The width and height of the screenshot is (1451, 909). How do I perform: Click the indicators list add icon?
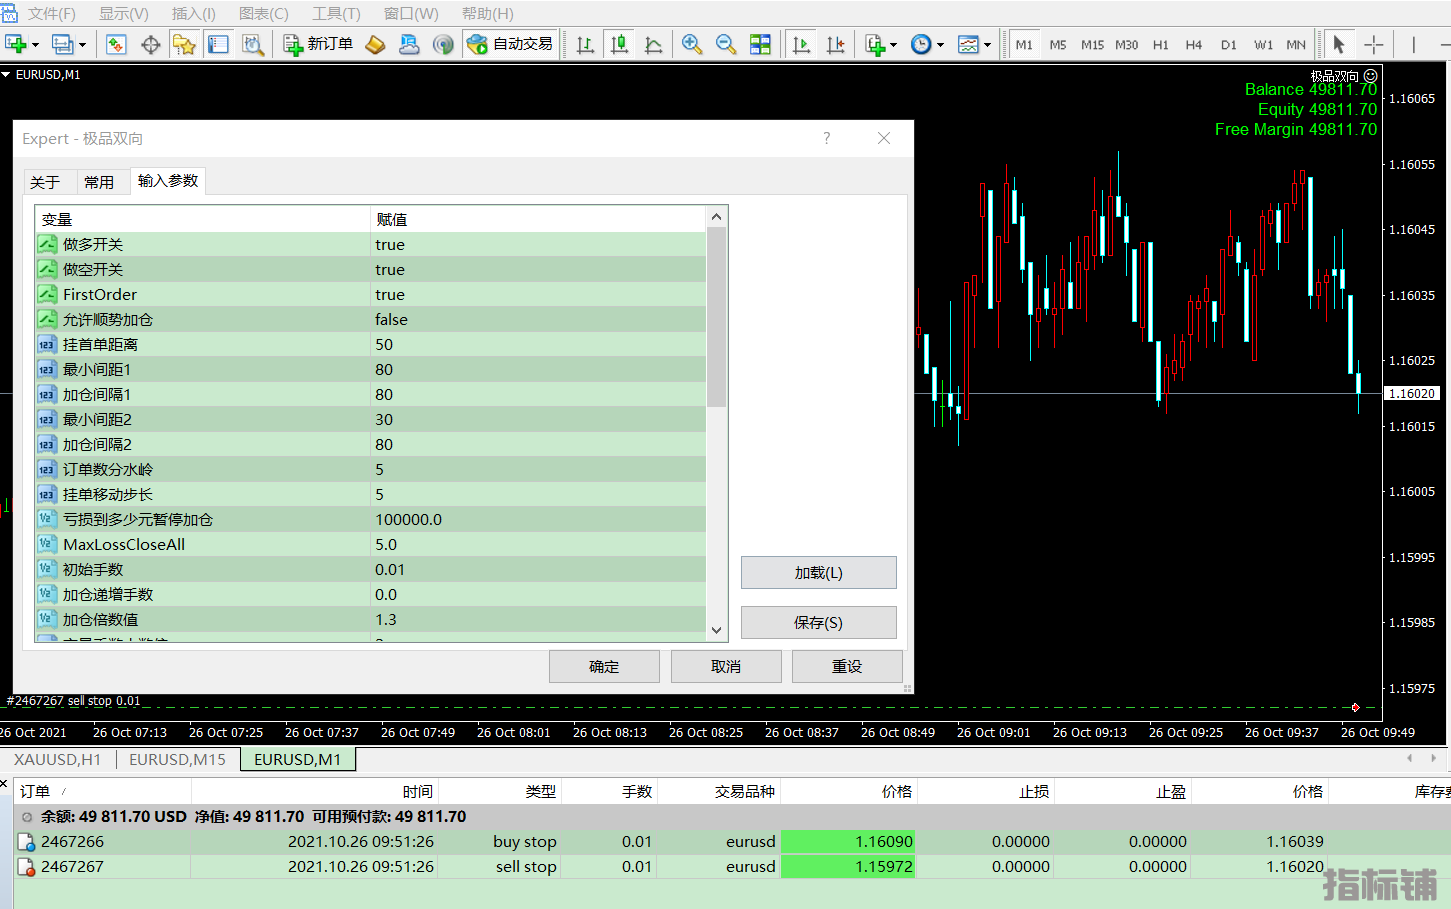[x=875, y=44]
